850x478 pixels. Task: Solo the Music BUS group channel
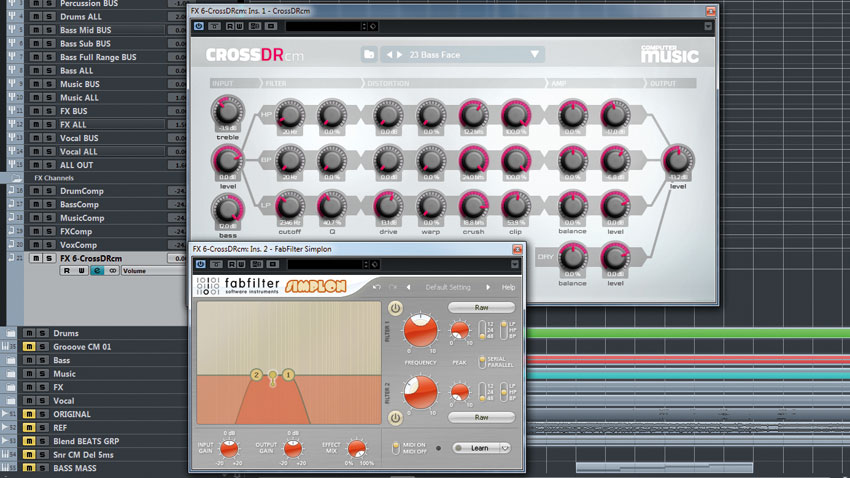[49, 84]
